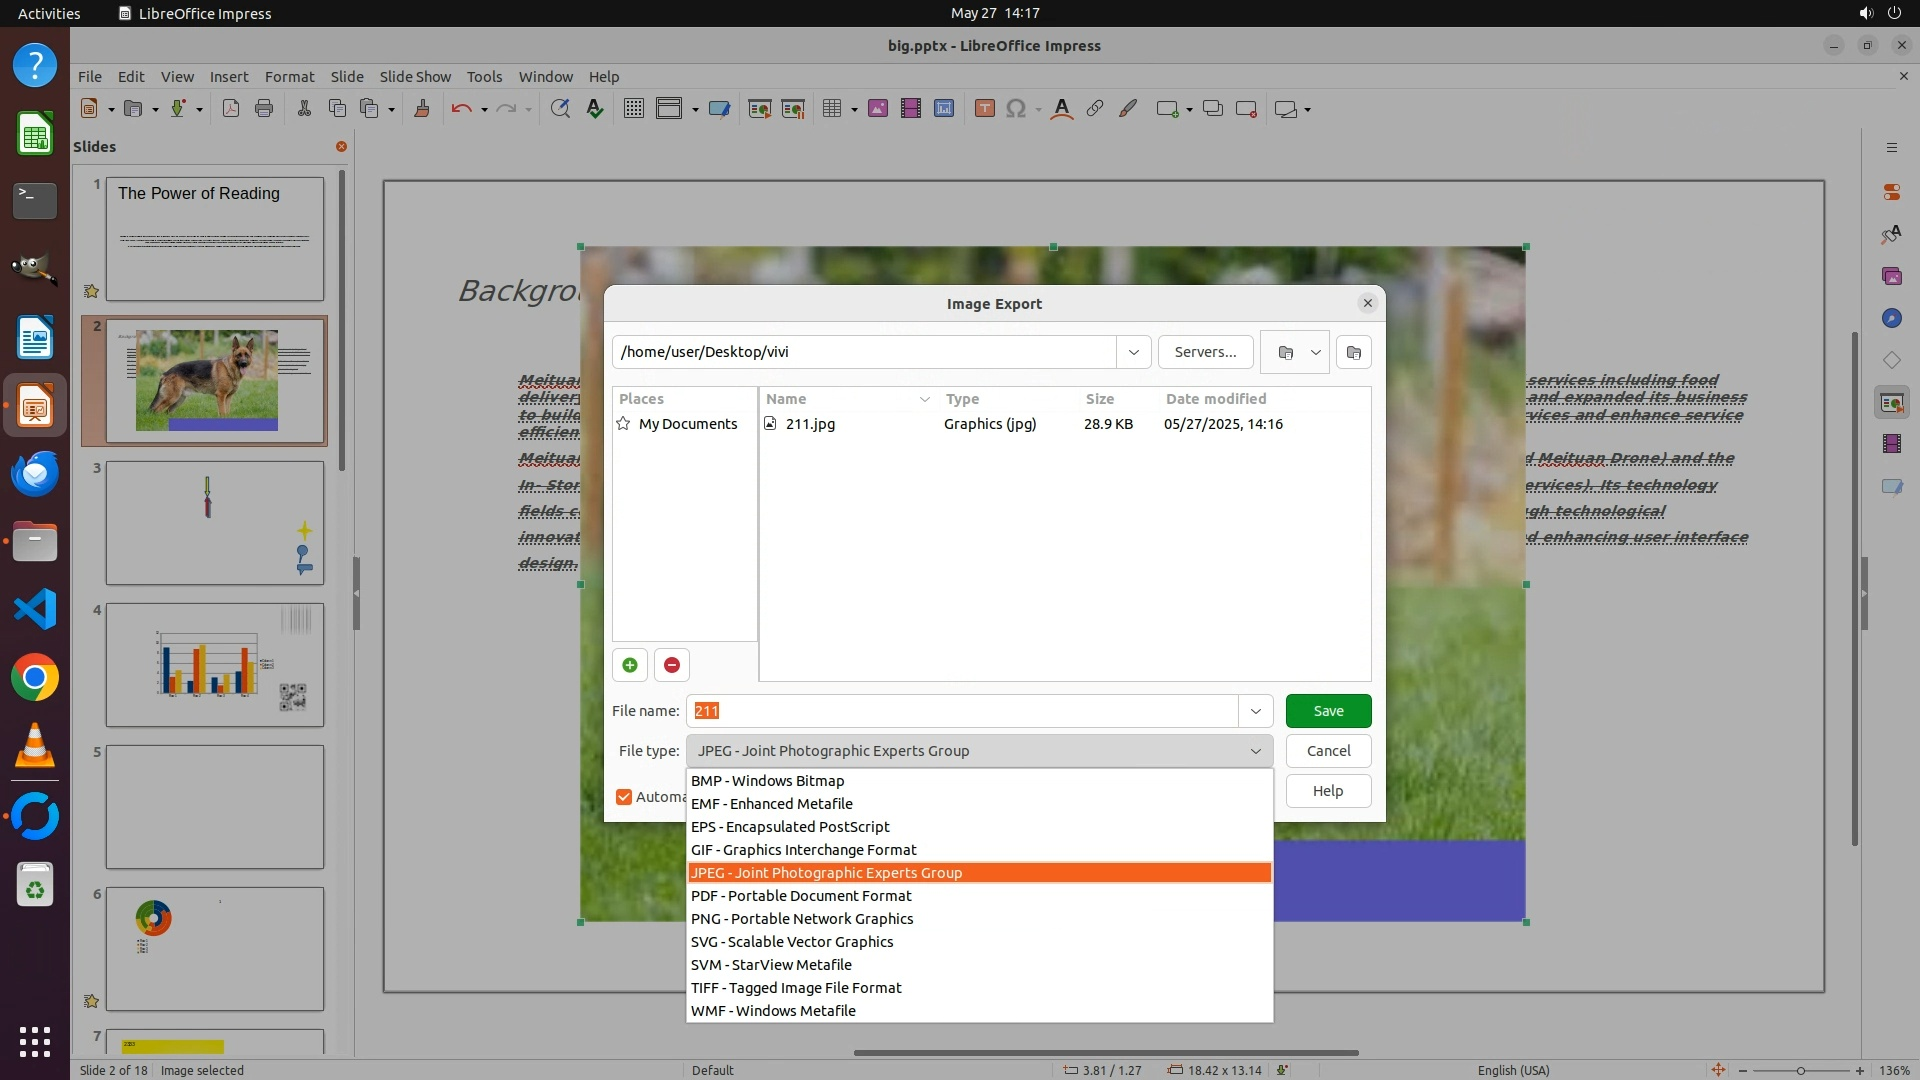1920x1080 pixels.
Task: Open the Format menu
Action: [x=289, y=76]
